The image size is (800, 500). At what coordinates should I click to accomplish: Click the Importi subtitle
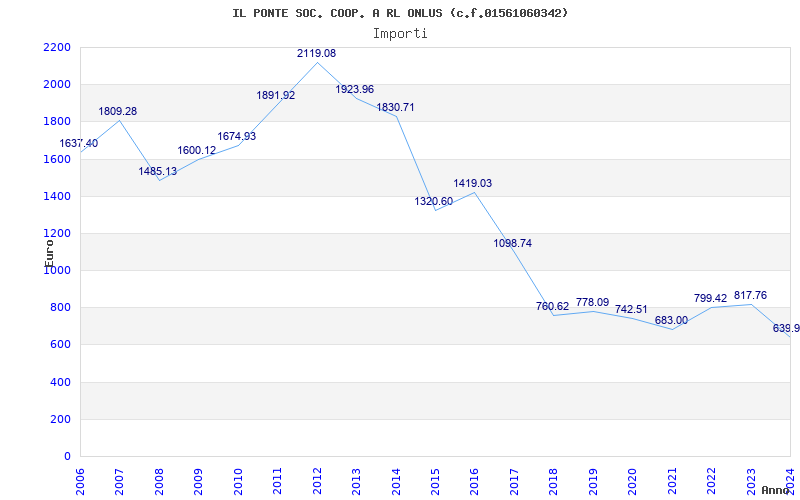tap(400, 34)
